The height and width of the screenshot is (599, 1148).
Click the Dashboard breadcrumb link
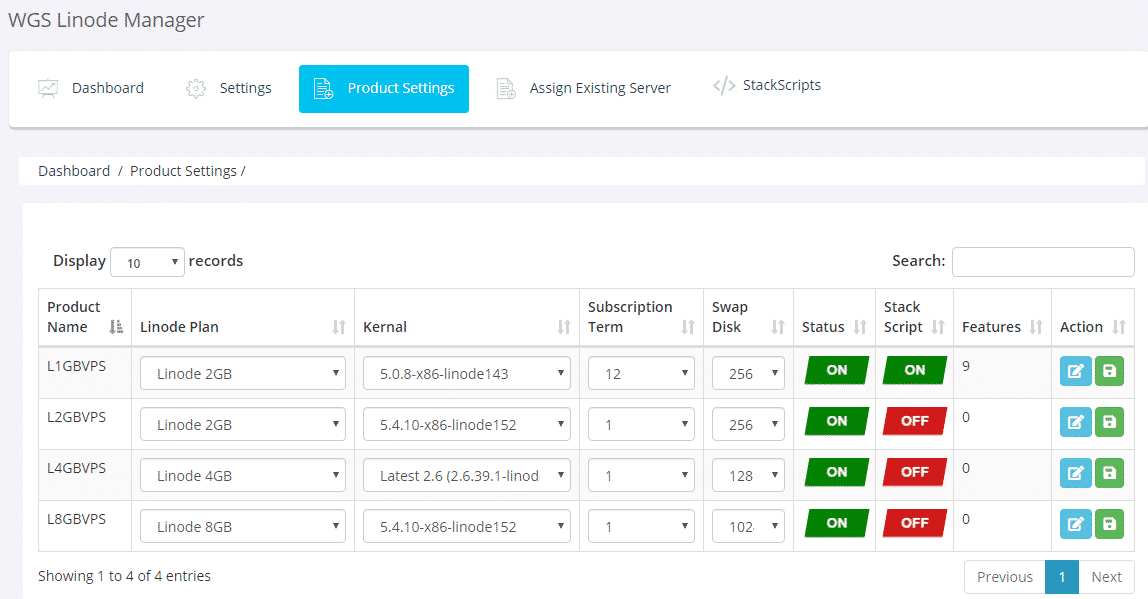[74, 171]
